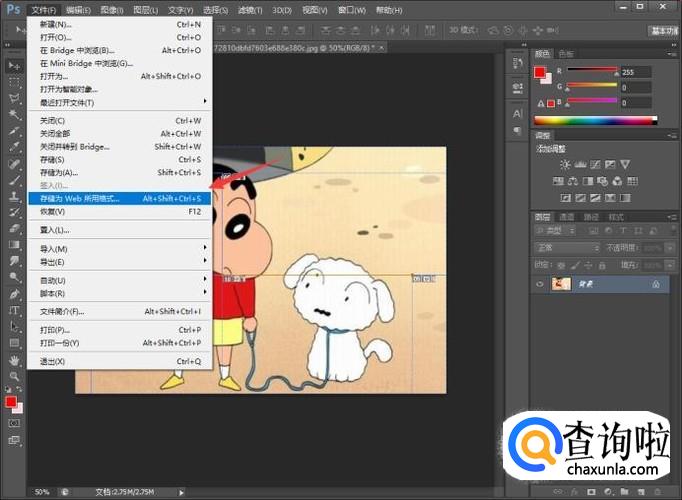The image size is (682, 500).
Task: Click the Photoshop Ps logo icon
Action: click(12, 9)
